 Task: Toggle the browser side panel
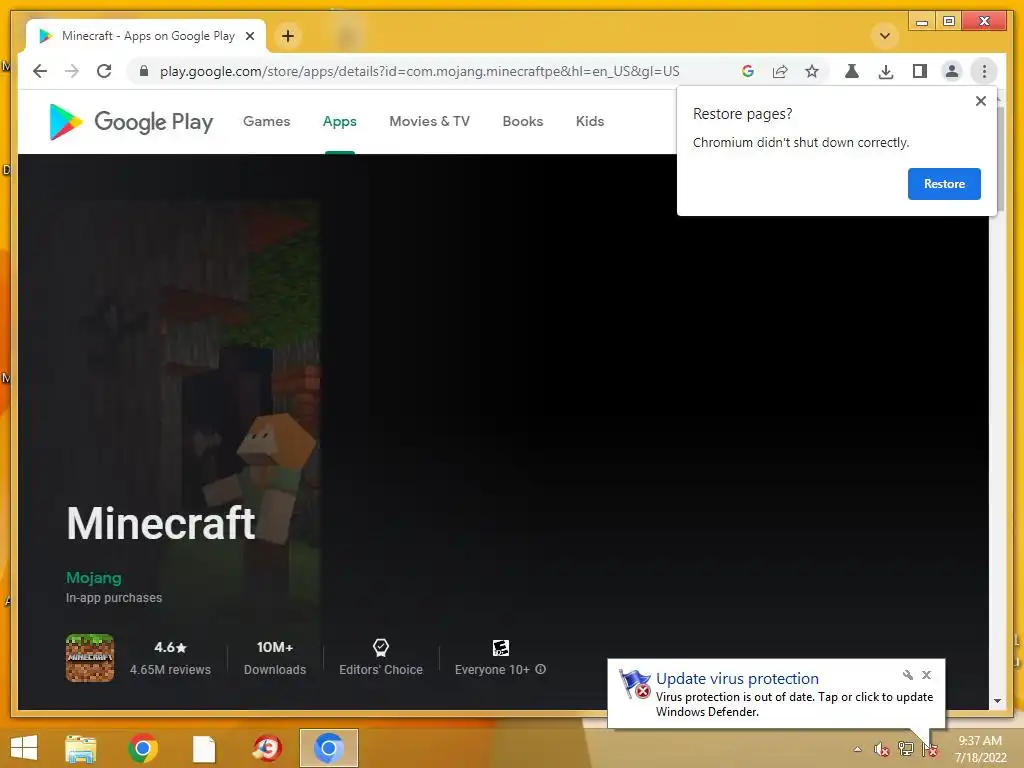click(920, 71)
